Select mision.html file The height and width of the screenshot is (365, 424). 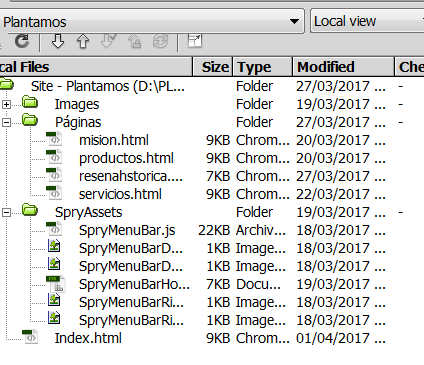[114, 140]
